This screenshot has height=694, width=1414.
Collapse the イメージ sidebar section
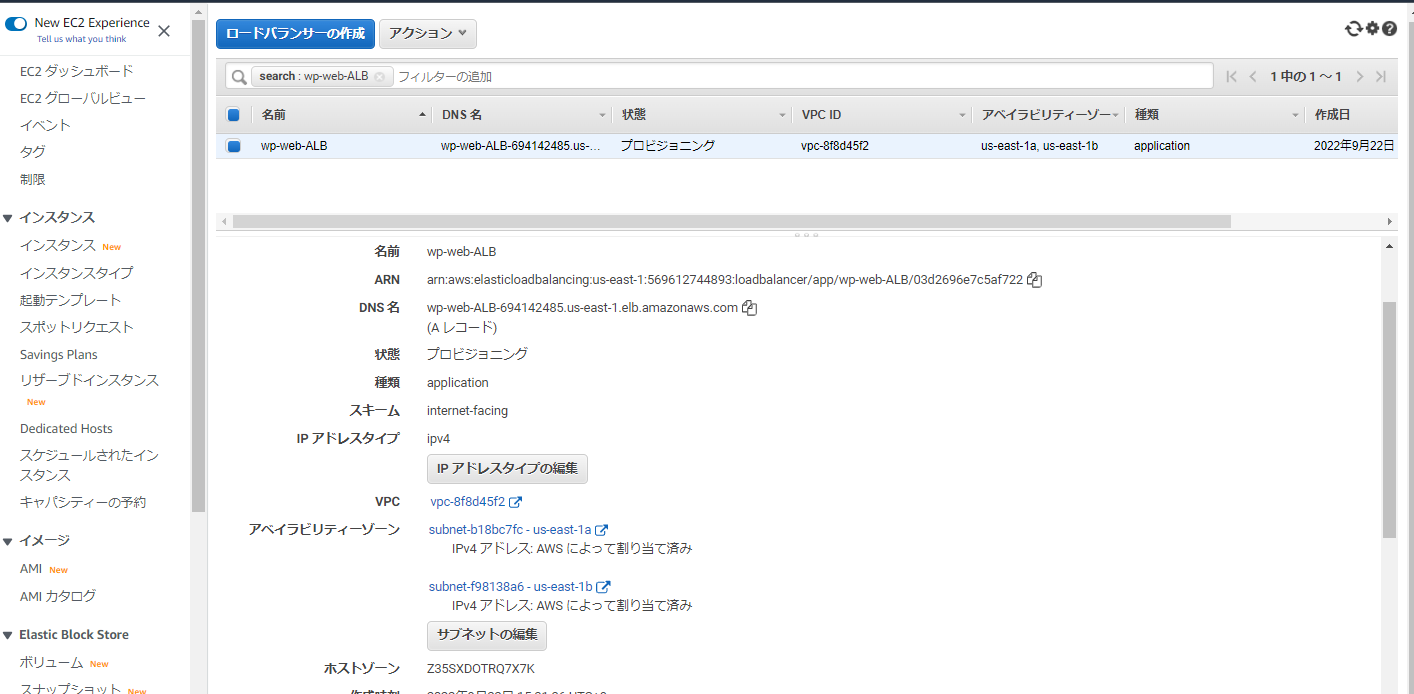tap(8, 541)
